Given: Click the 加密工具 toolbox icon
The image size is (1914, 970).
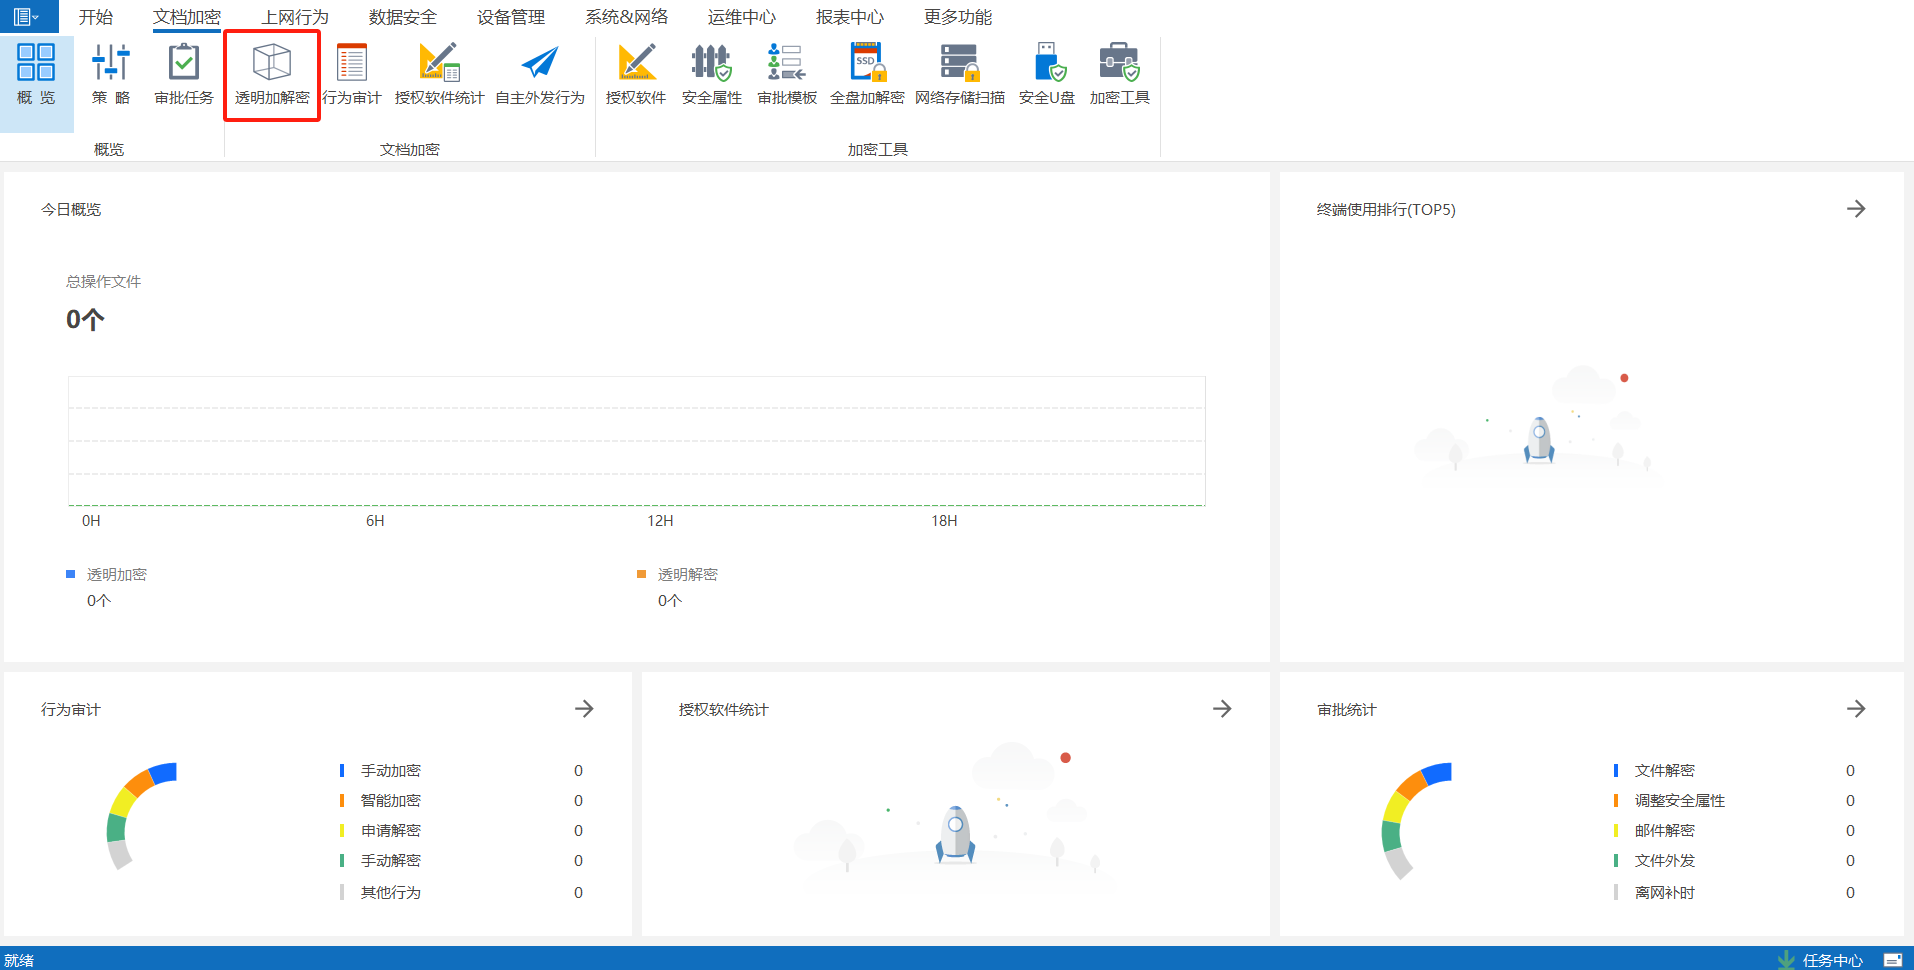Looking at the screenshot, I should [x=1119, y=74].
